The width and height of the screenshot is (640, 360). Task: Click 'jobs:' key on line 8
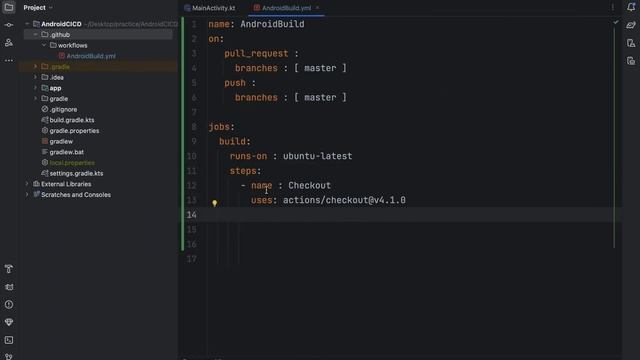coord(222,127)
